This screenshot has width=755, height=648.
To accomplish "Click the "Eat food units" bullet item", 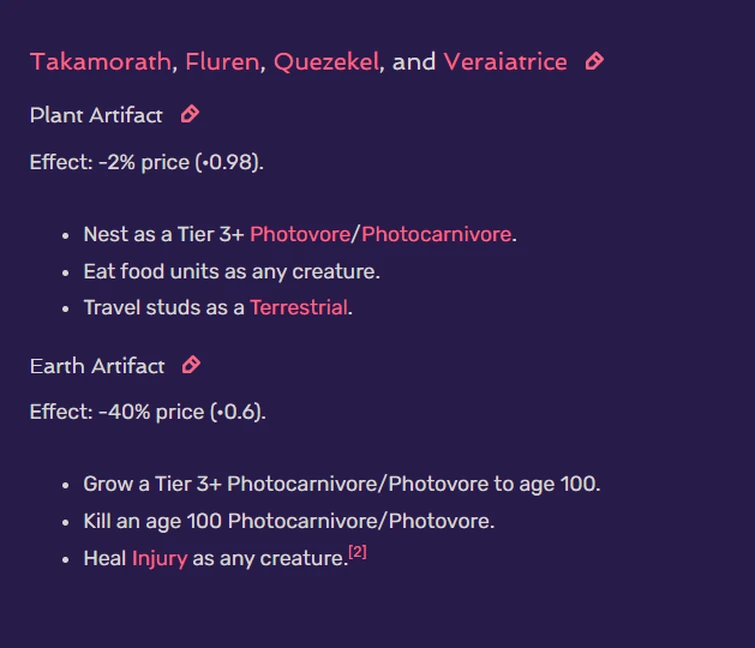I will 232,272.
